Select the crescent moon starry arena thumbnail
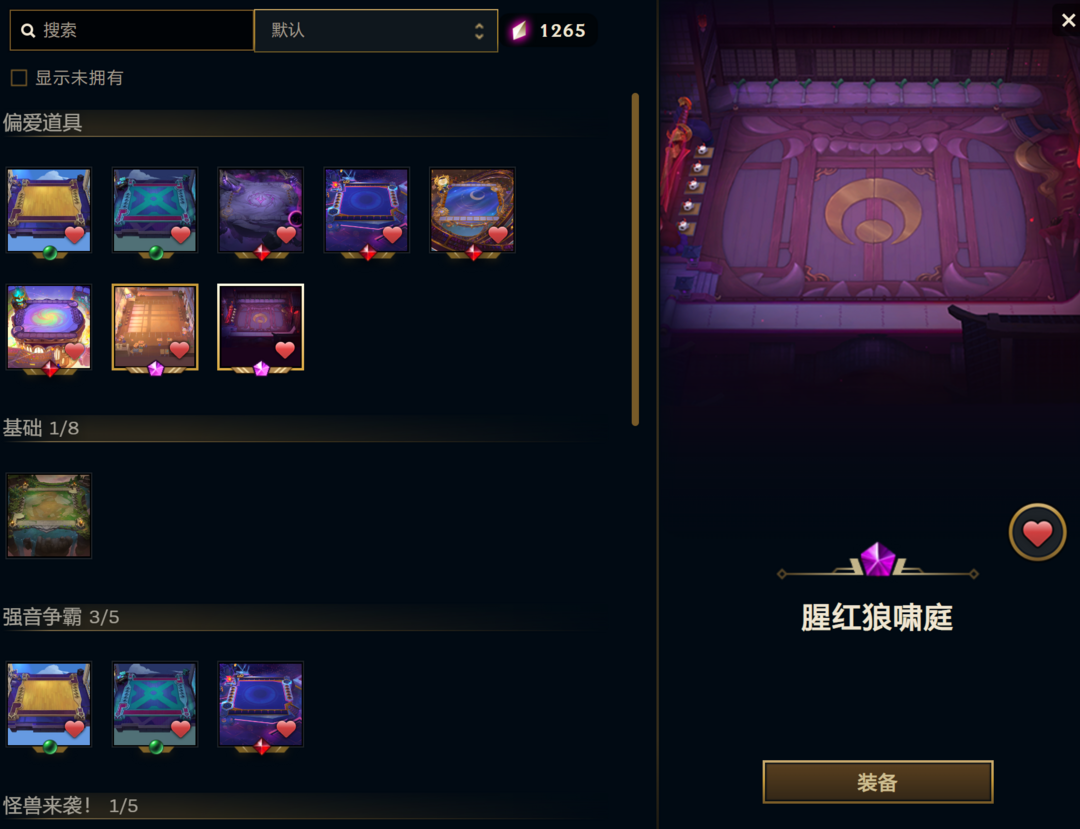The height and width of the screenshot is (829, 1080). pyautogui.click(x=472, y=210)
